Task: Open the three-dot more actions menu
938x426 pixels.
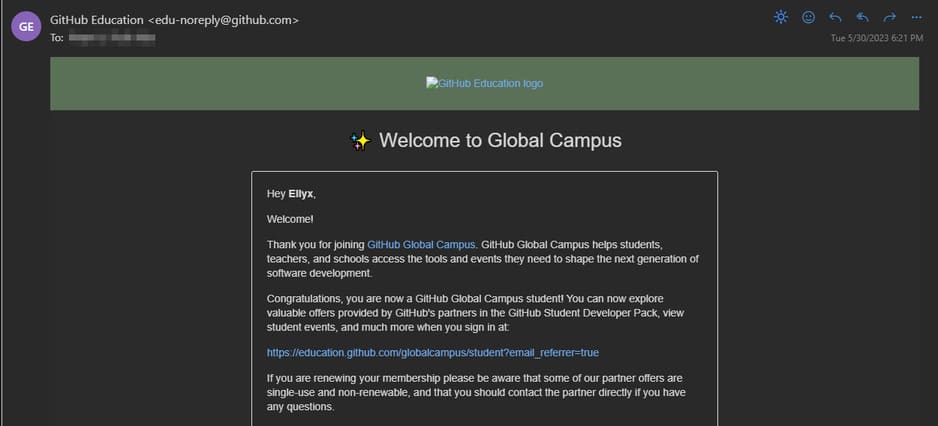Action: (916, 17)
